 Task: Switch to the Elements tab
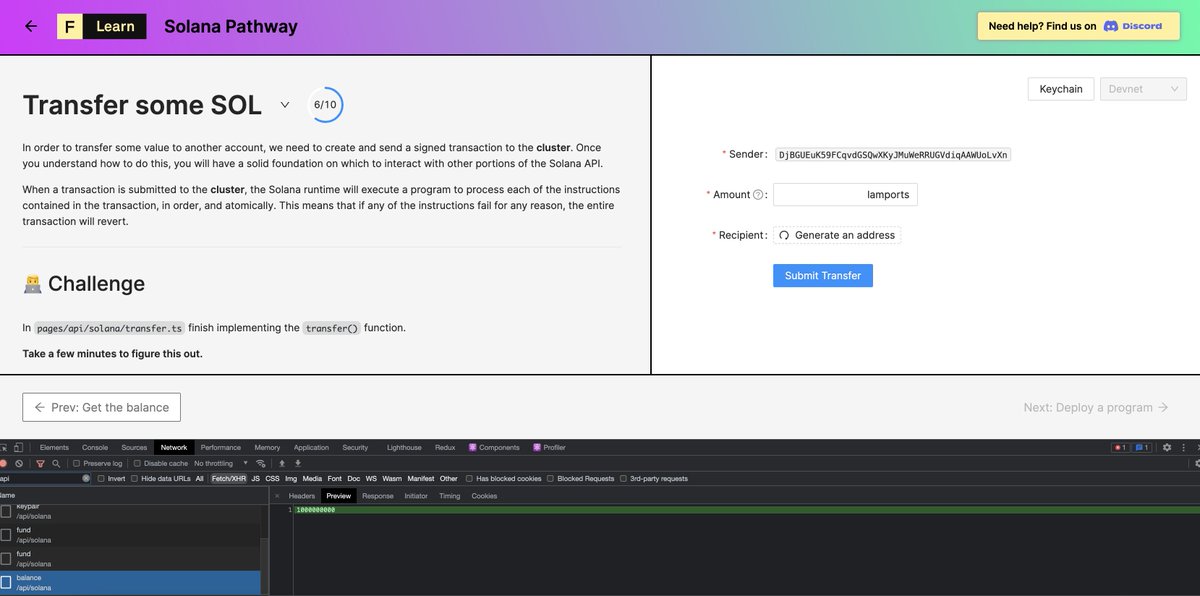coord(54,448)
